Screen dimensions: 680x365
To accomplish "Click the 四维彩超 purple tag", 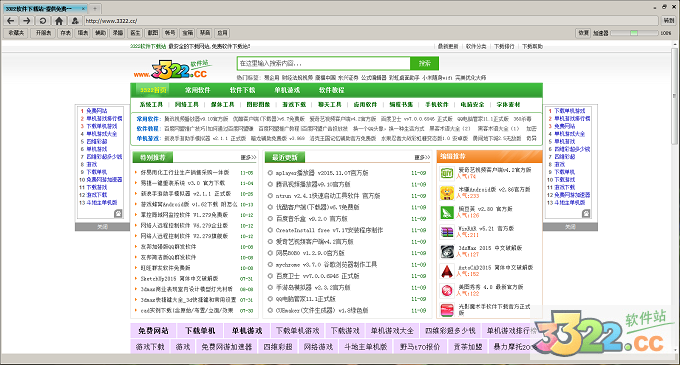I will [x=278, y=347].
